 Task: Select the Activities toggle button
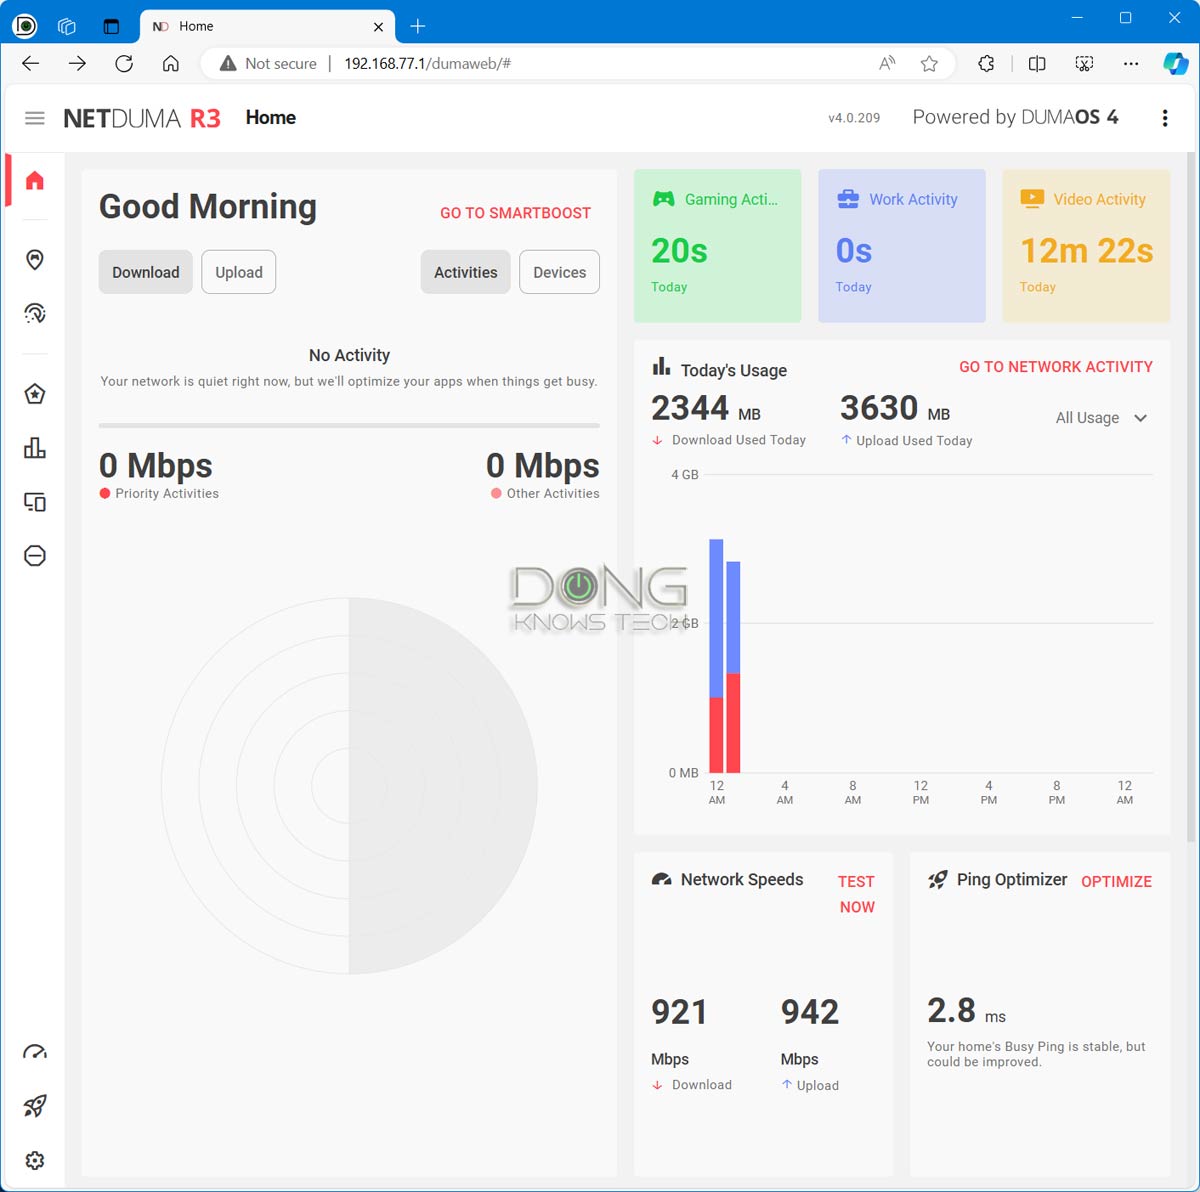point(466,272)
